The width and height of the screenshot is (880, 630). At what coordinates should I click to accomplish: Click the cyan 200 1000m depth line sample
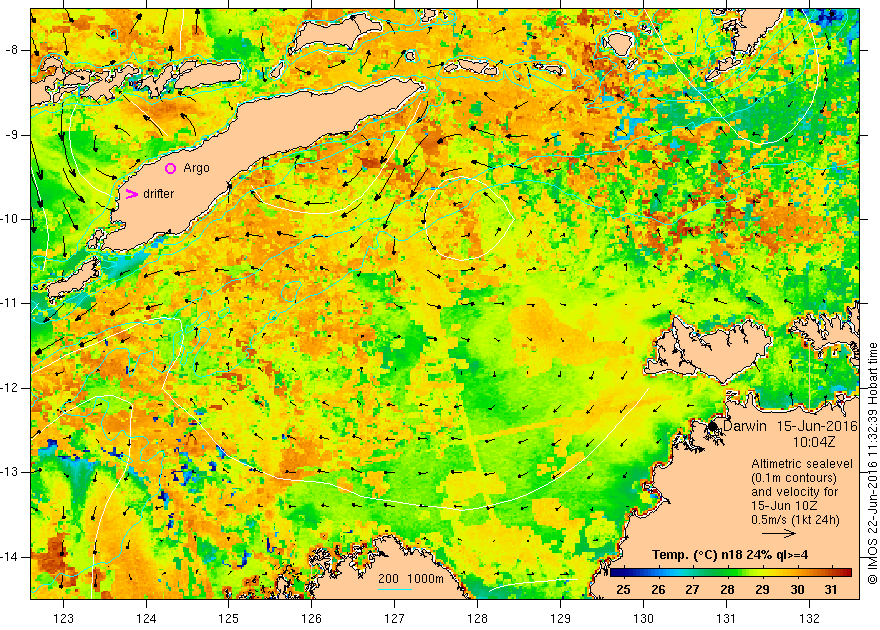click(395, 589)
